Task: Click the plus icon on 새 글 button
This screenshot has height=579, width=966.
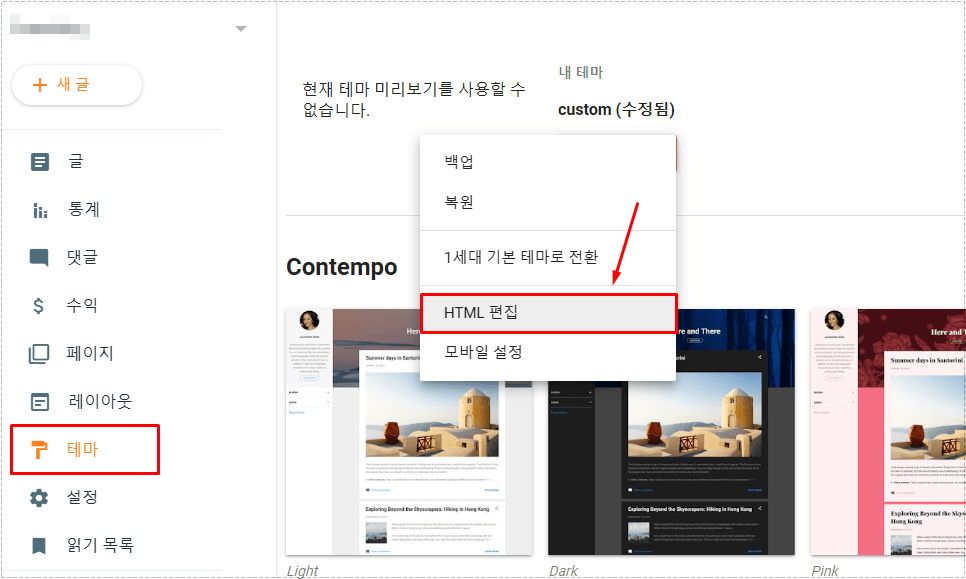Action: (x=39, y=85)
